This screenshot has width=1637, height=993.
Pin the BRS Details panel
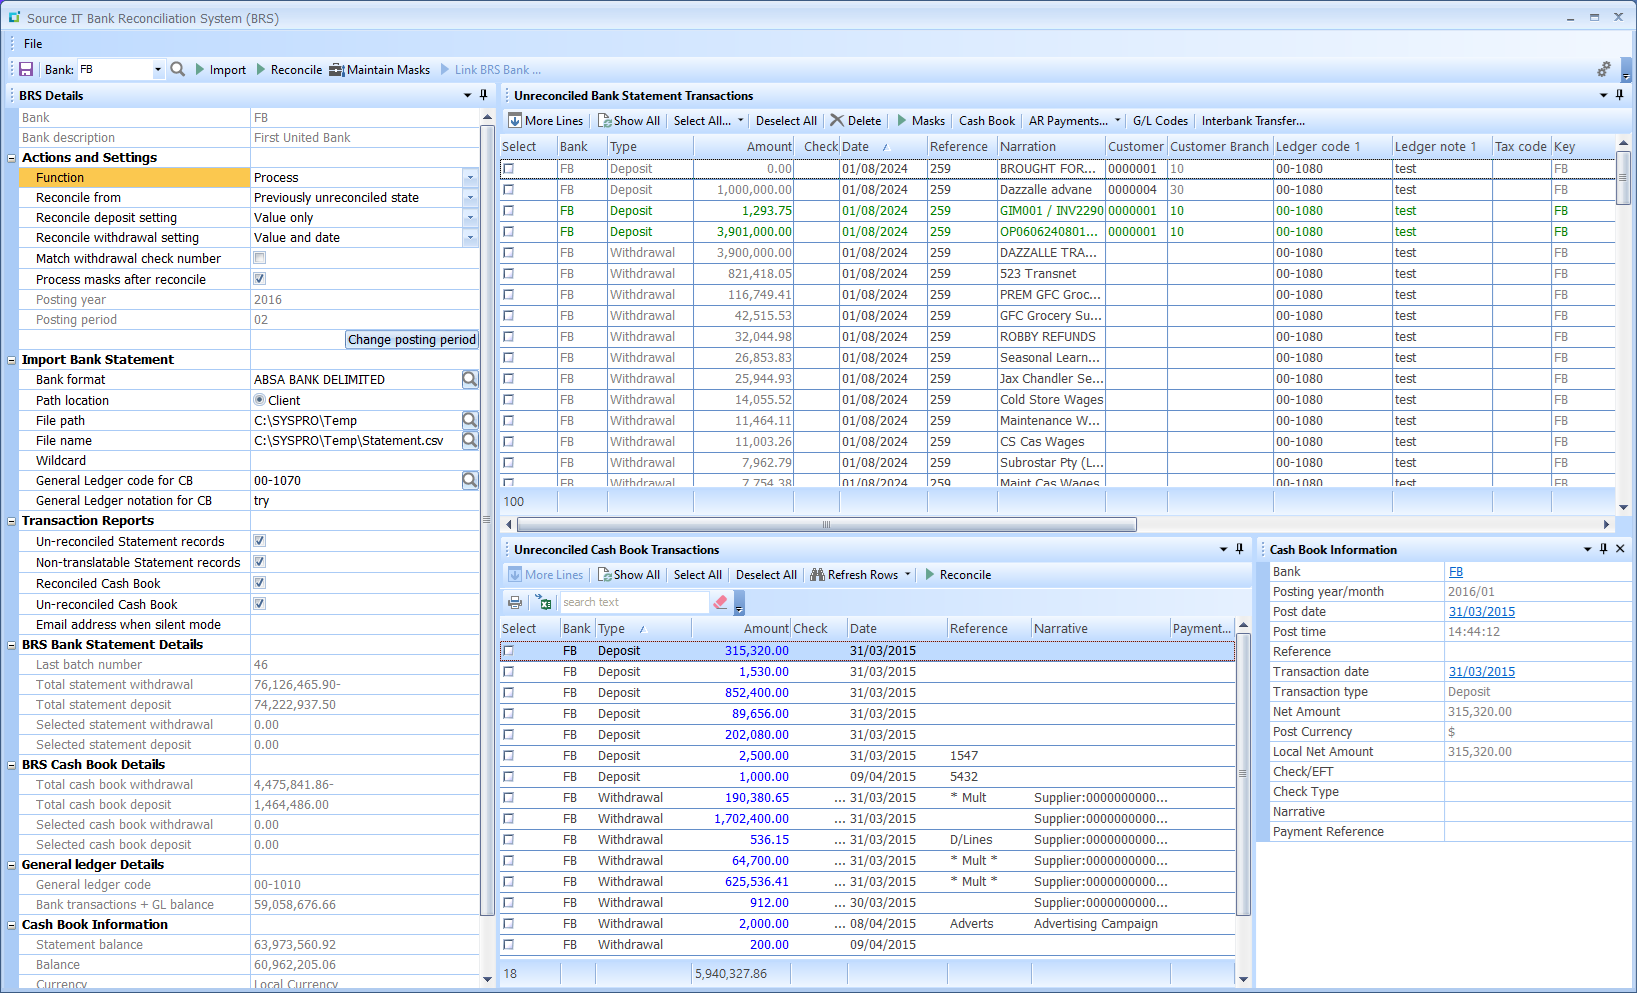(484, 95)
